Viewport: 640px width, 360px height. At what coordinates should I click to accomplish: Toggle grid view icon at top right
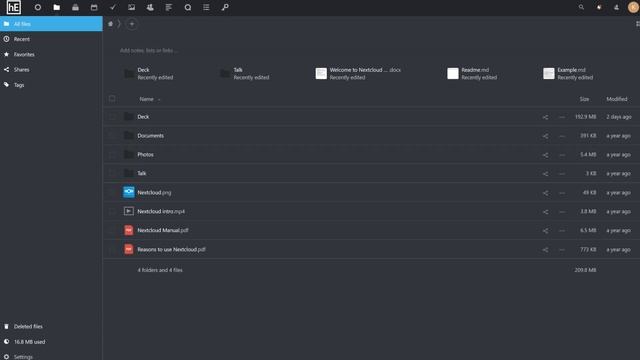pyautogui.click(x=637, y=24)
